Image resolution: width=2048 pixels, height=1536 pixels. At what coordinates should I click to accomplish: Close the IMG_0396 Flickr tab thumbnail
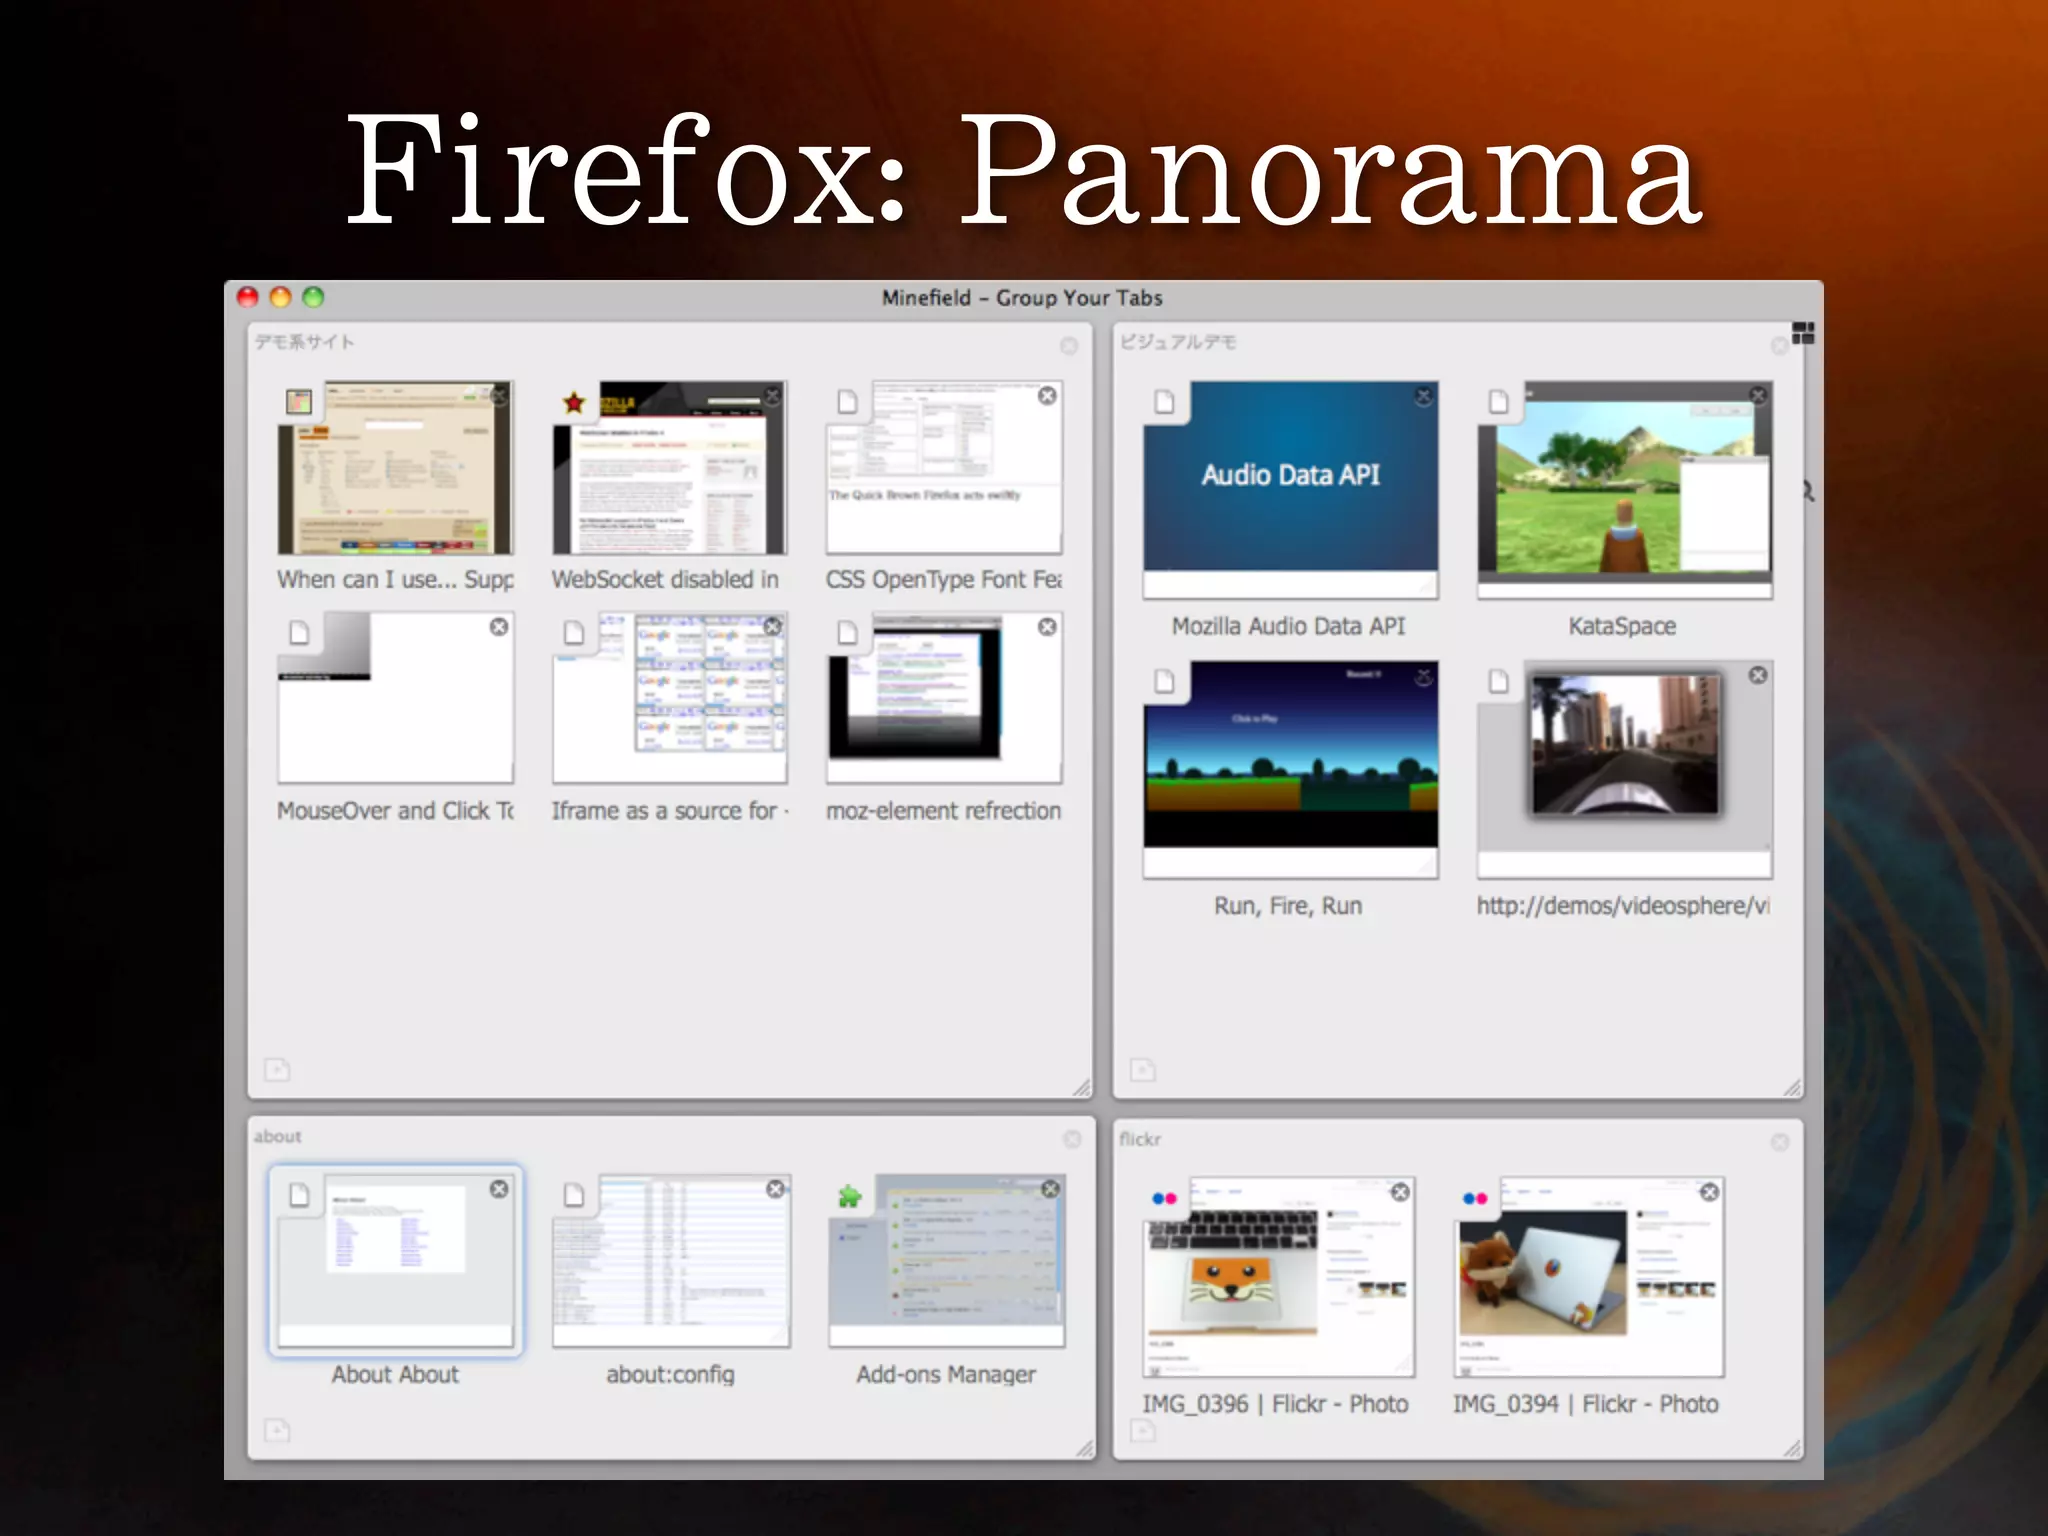1400,1192
